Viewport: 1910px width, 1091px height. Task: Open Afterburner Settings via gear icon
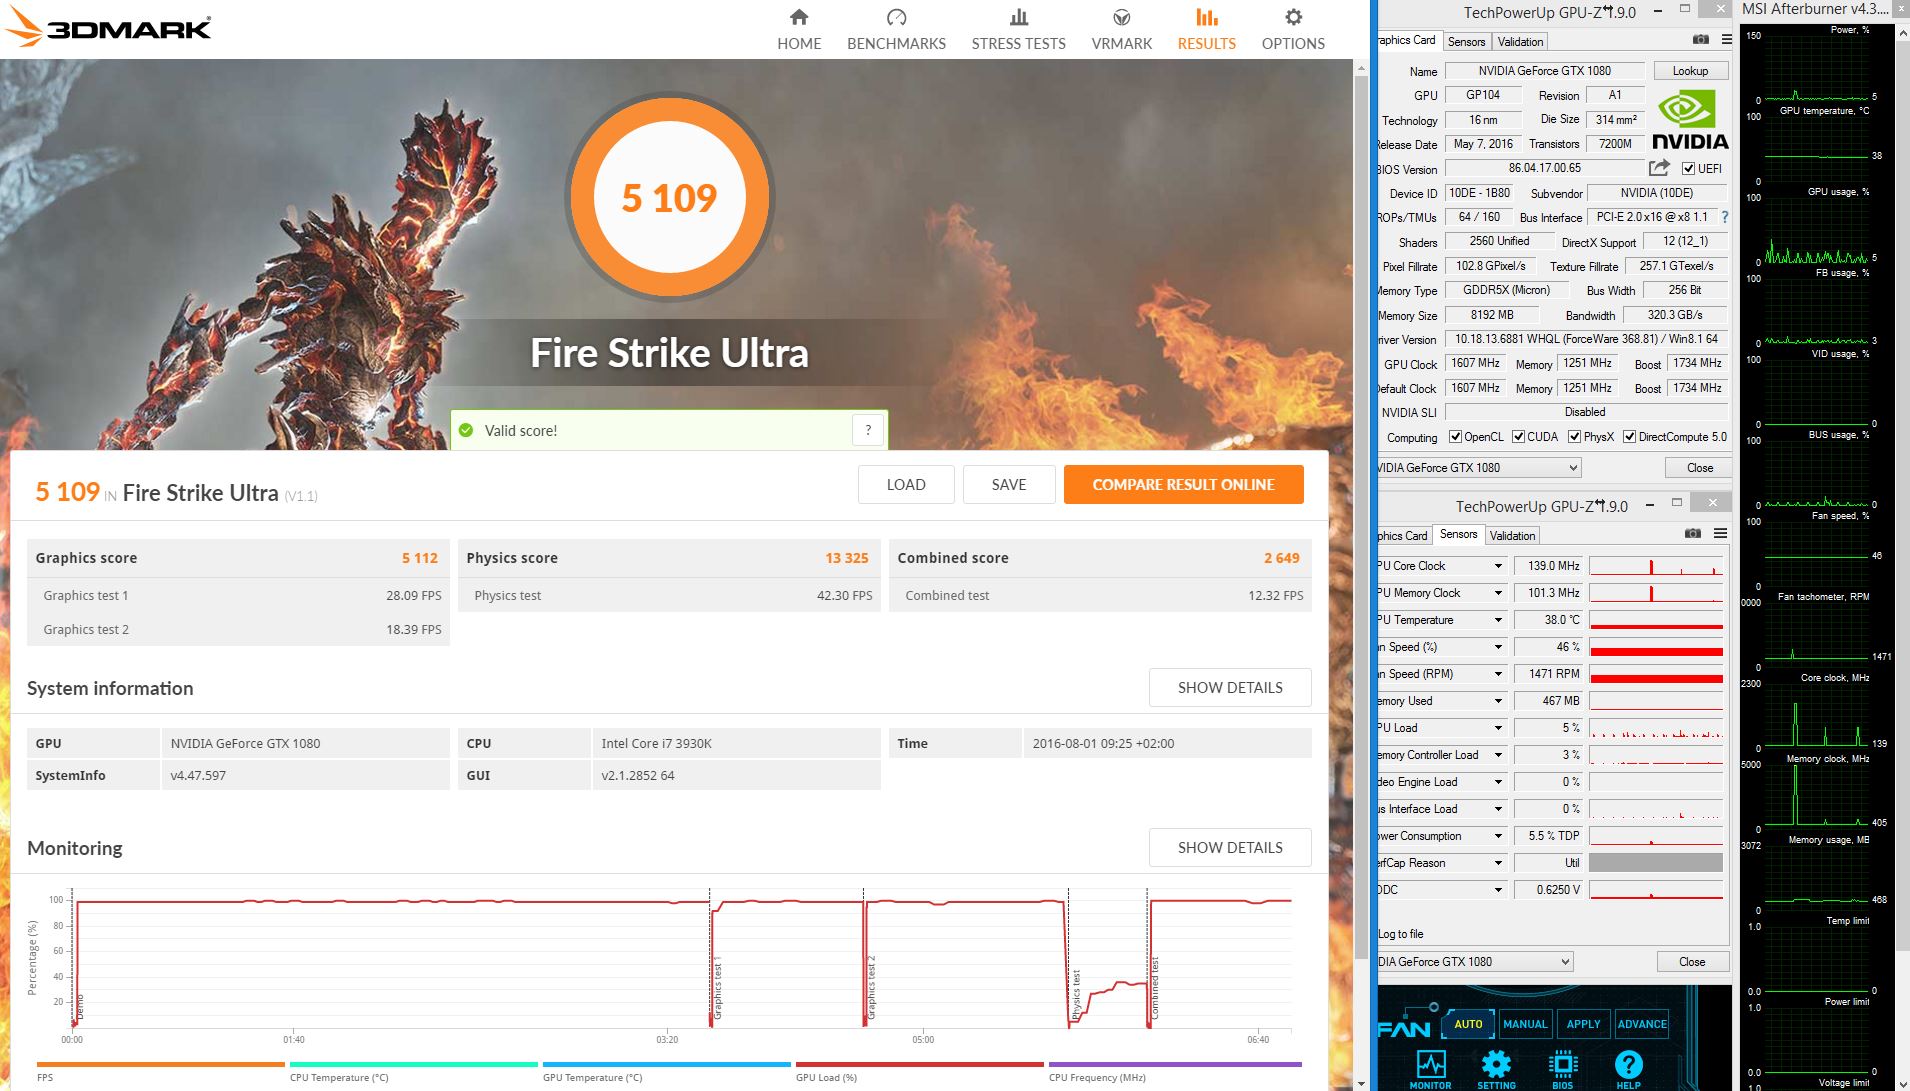click(x=1497, y=1065)
